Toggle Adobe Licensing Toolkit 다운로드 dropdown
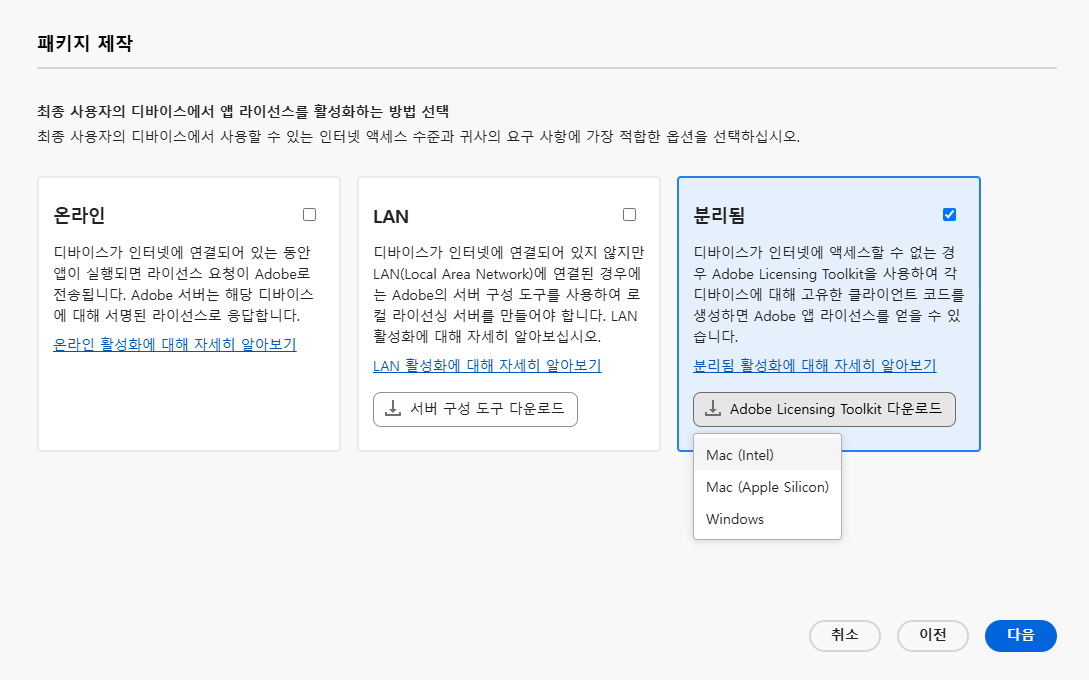This screenshot has height=680, width=1089. 824,409
